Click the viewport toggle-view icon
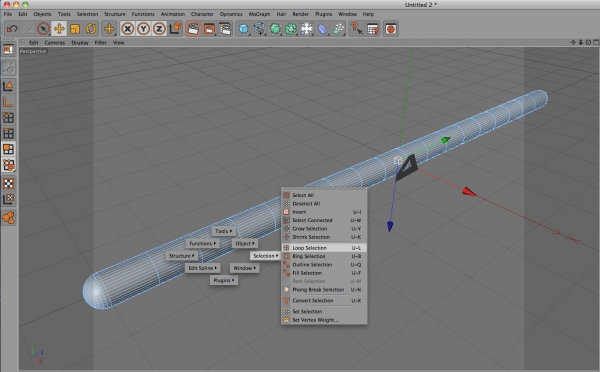 click(596, 42)
